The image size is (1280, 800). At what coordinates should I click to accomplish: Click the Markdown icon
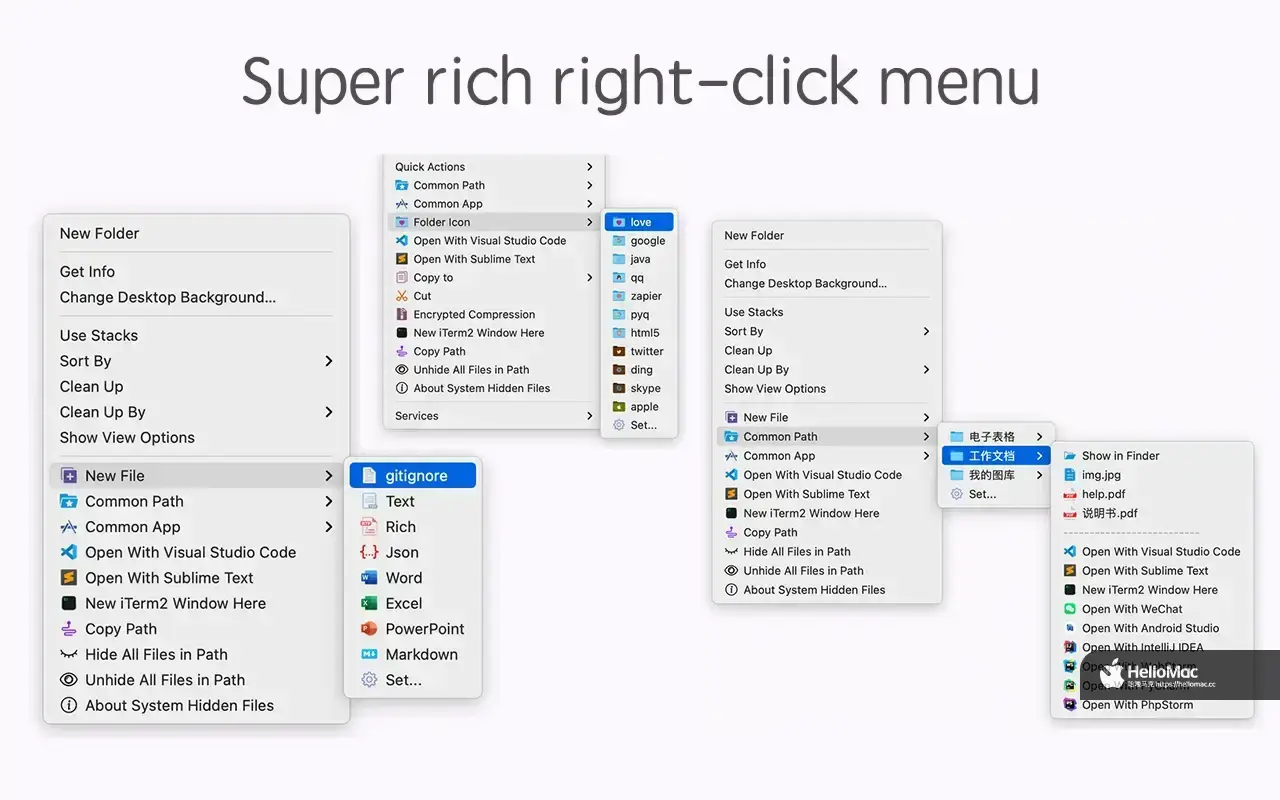pyautogui.click(x=369, y=654)
